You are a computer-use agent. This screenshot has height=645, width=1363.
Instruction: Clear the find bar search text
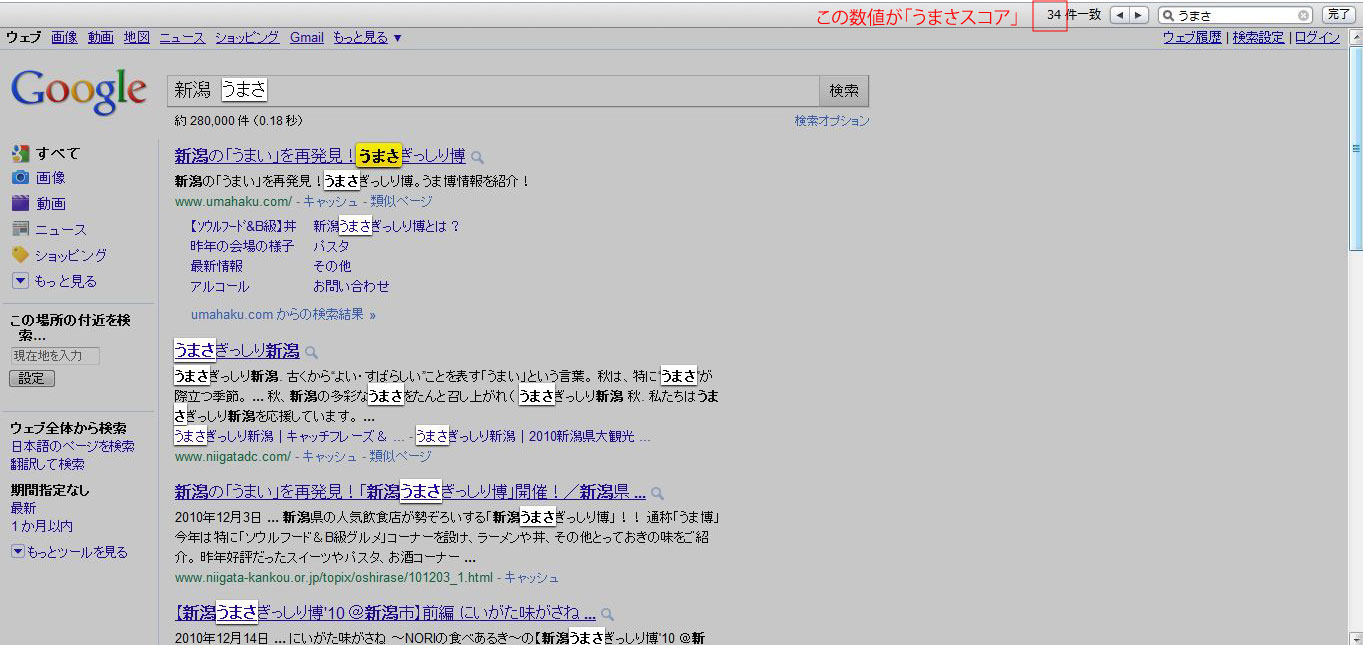pyautogui.click(x=1304, y=15)
